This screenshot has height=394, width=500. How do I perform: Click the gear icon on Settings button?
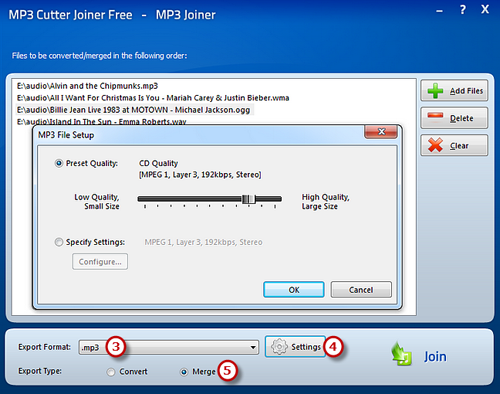point(279,347)
